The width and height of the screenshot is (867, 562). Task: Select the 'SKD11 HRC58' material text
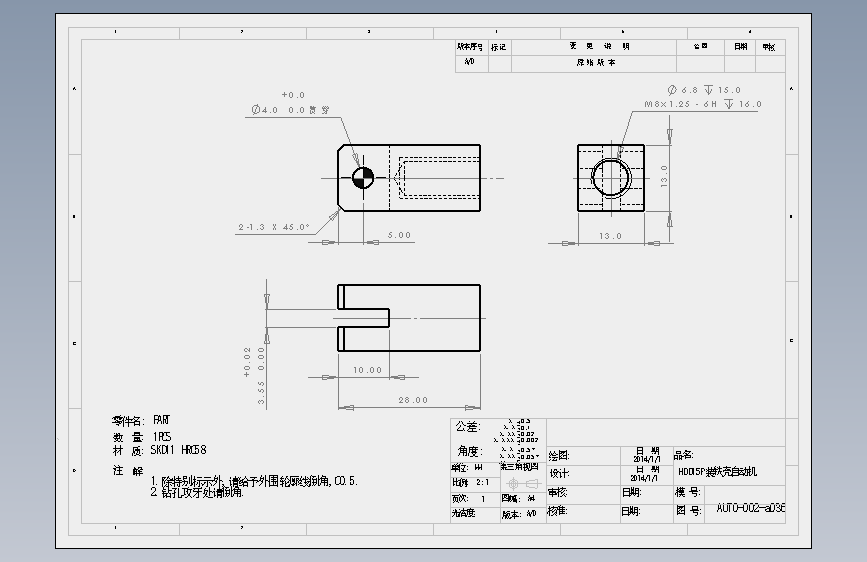[x=178, y=450]
